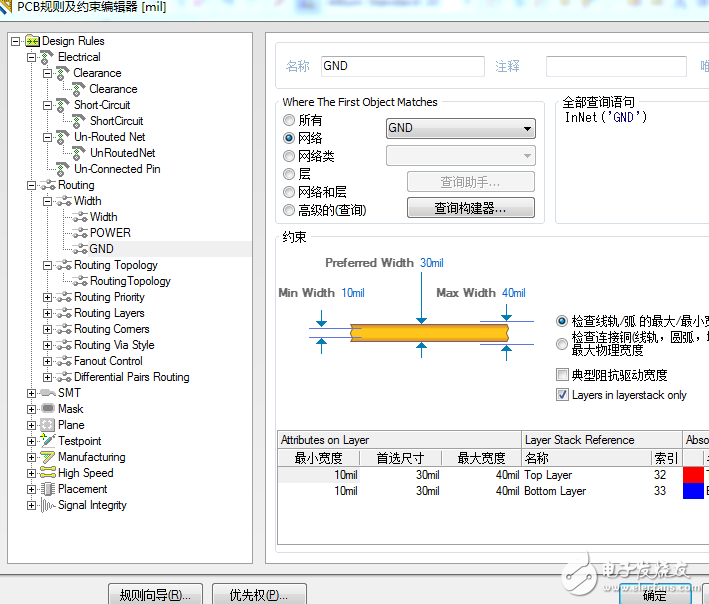Image resolution: width=709 pixels, height=604 pixels.
Task: Uncheck Layers in layerstack only
Action: click(562, 395)
